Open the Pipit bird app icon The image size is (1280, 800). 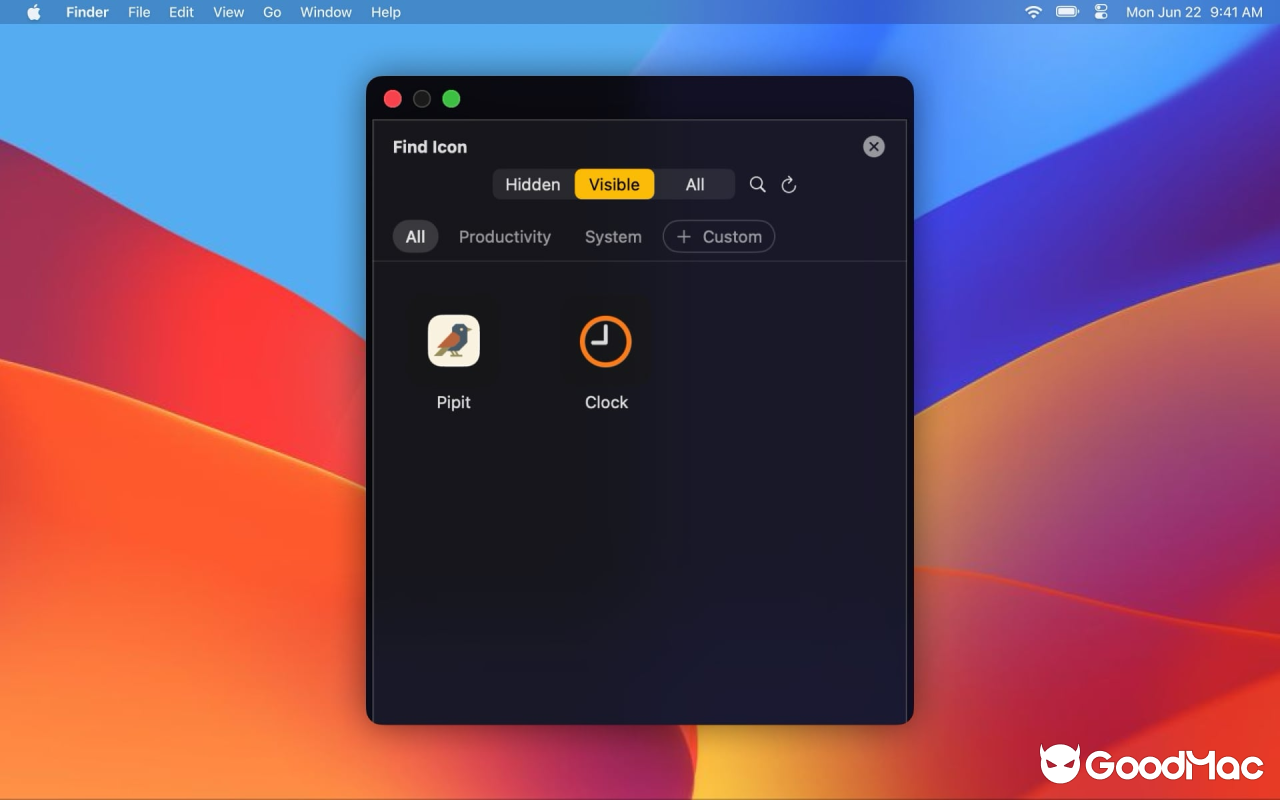[x=454, y=341]
